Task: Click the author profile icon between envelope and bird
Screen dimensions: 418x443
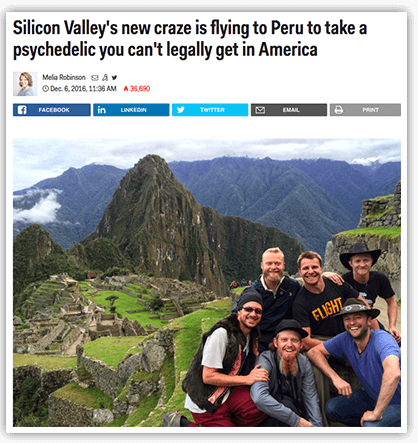Action: click(105, 78)
